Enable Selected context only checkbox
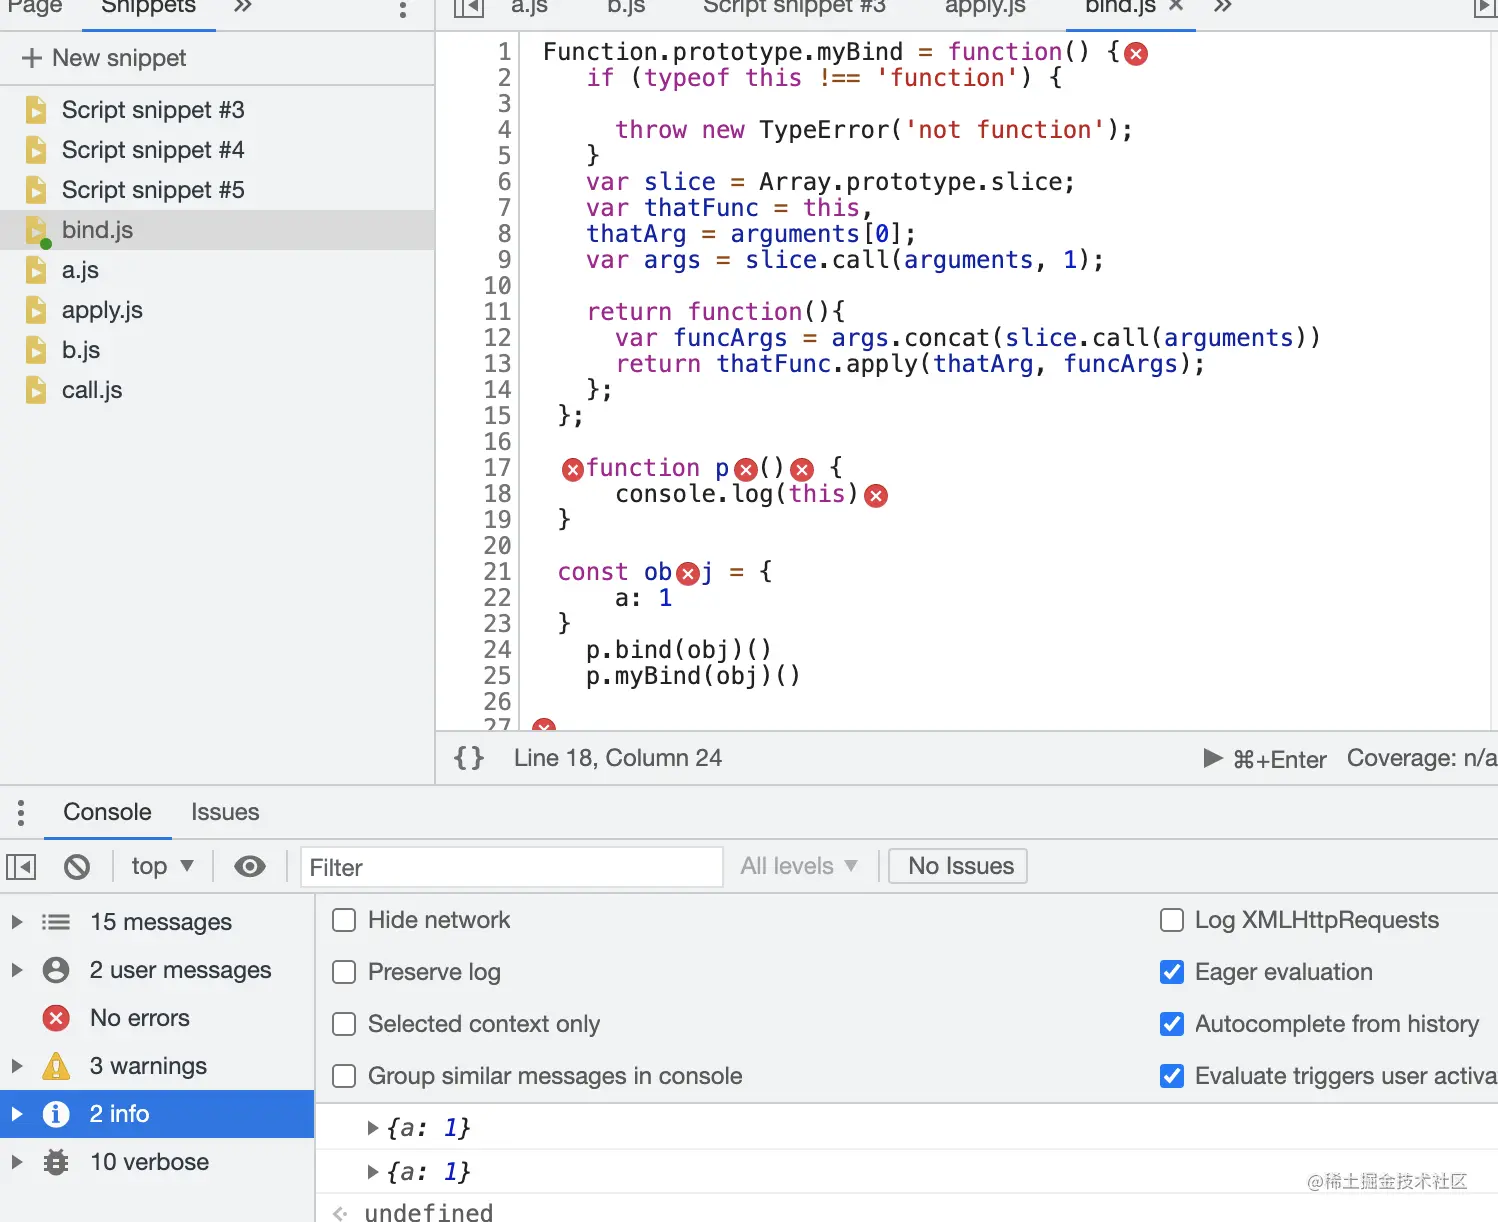1498x1222 pixels. (344, 1024)
